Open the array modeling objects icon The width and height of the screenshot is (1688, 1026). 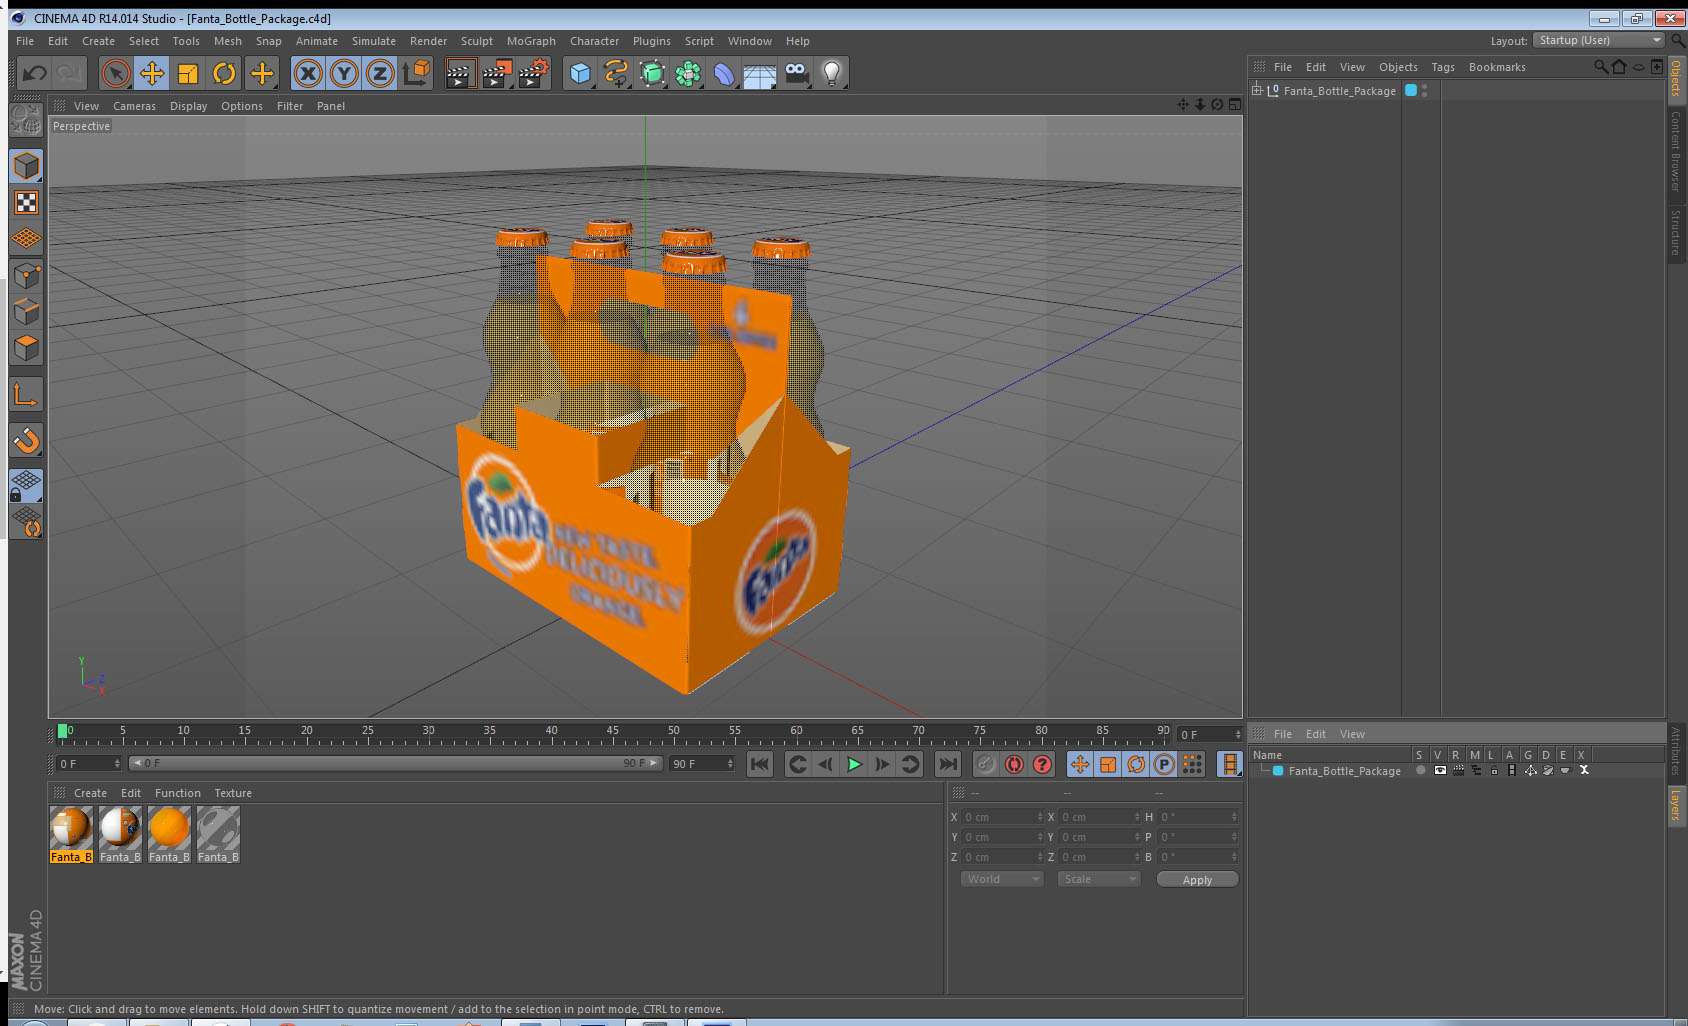pyautogui.click(x=688, y=73)
